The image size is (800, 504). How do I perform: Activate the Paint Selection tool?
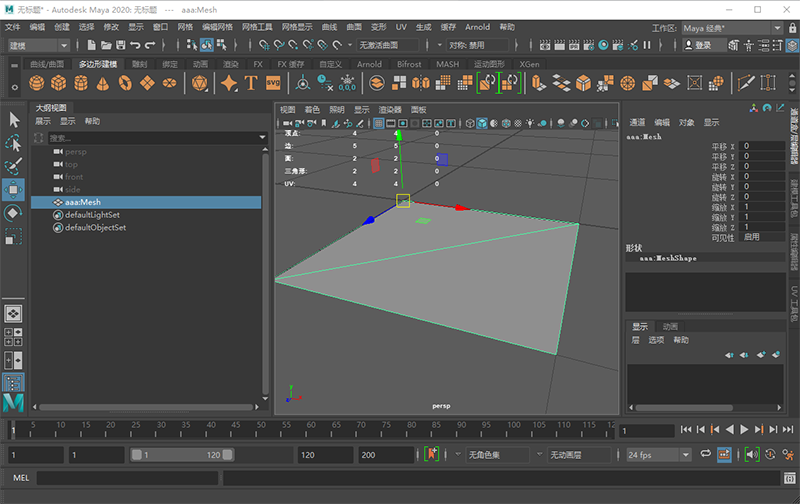[x=14, y=165]
